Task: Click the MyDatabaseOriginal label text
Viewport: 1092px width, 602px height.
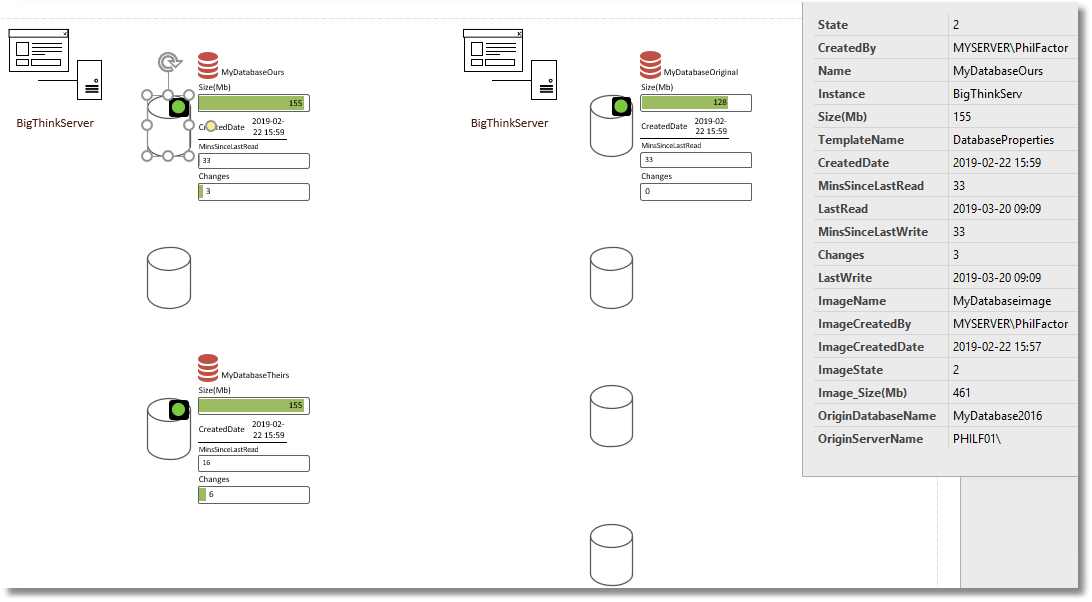Action: 701,72
